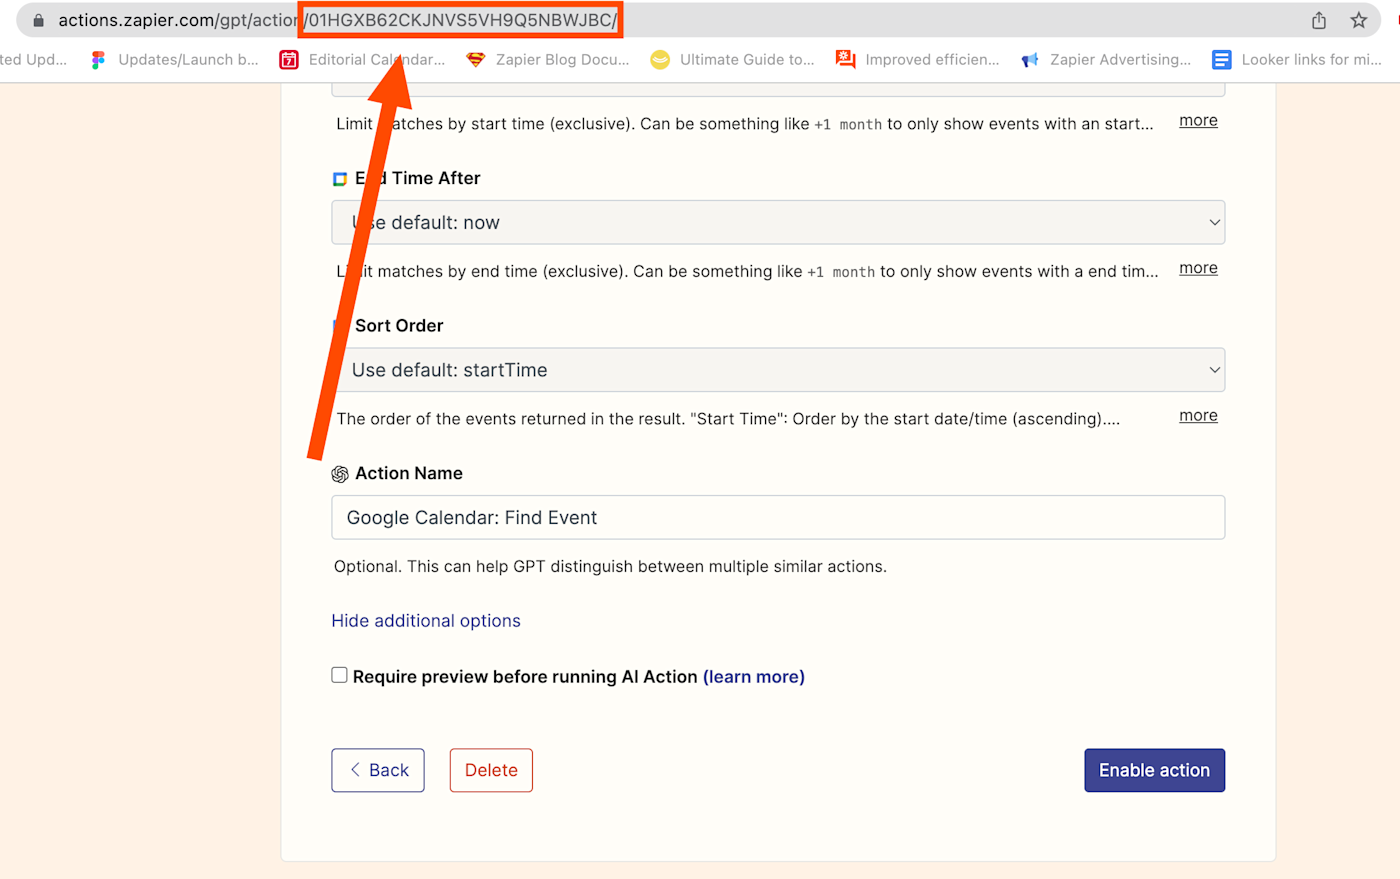
Task: Open the End Time After dropdown
Action: (x=778, y=223)
